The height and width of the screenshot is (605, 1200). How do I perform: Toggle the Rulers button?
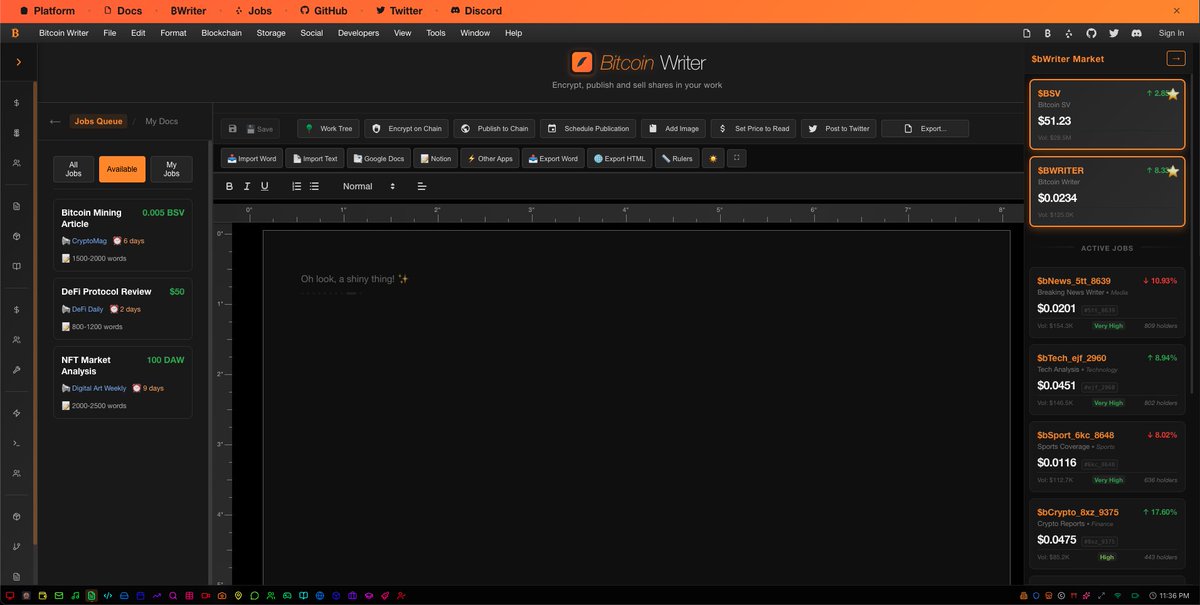pyautogui.click(x=677, y=158)
